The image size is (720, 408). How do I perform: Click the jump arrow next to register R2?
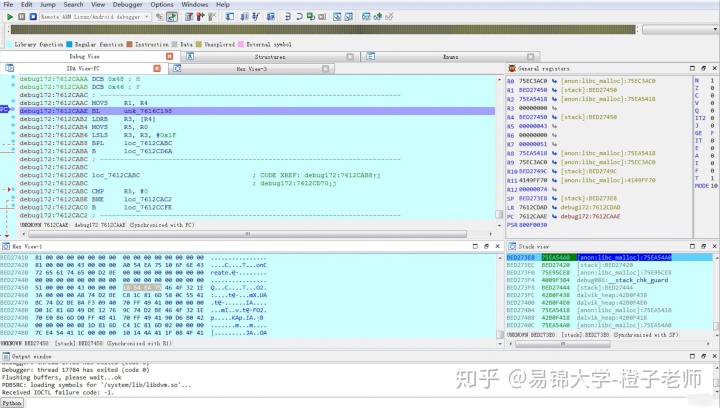(x=554, y=99)
